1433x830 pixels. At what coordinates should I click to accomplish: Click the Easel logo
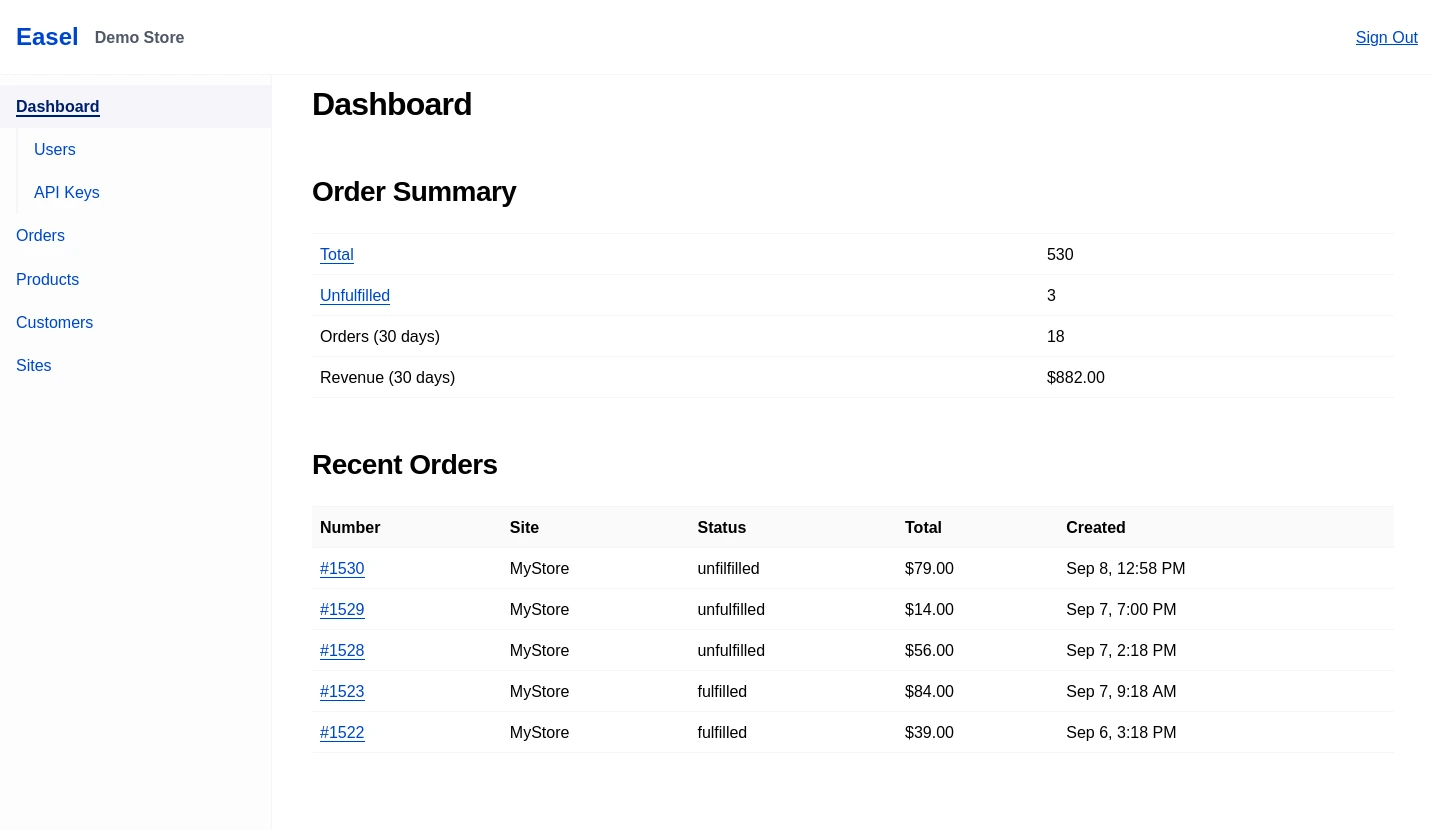click(47, 37)
